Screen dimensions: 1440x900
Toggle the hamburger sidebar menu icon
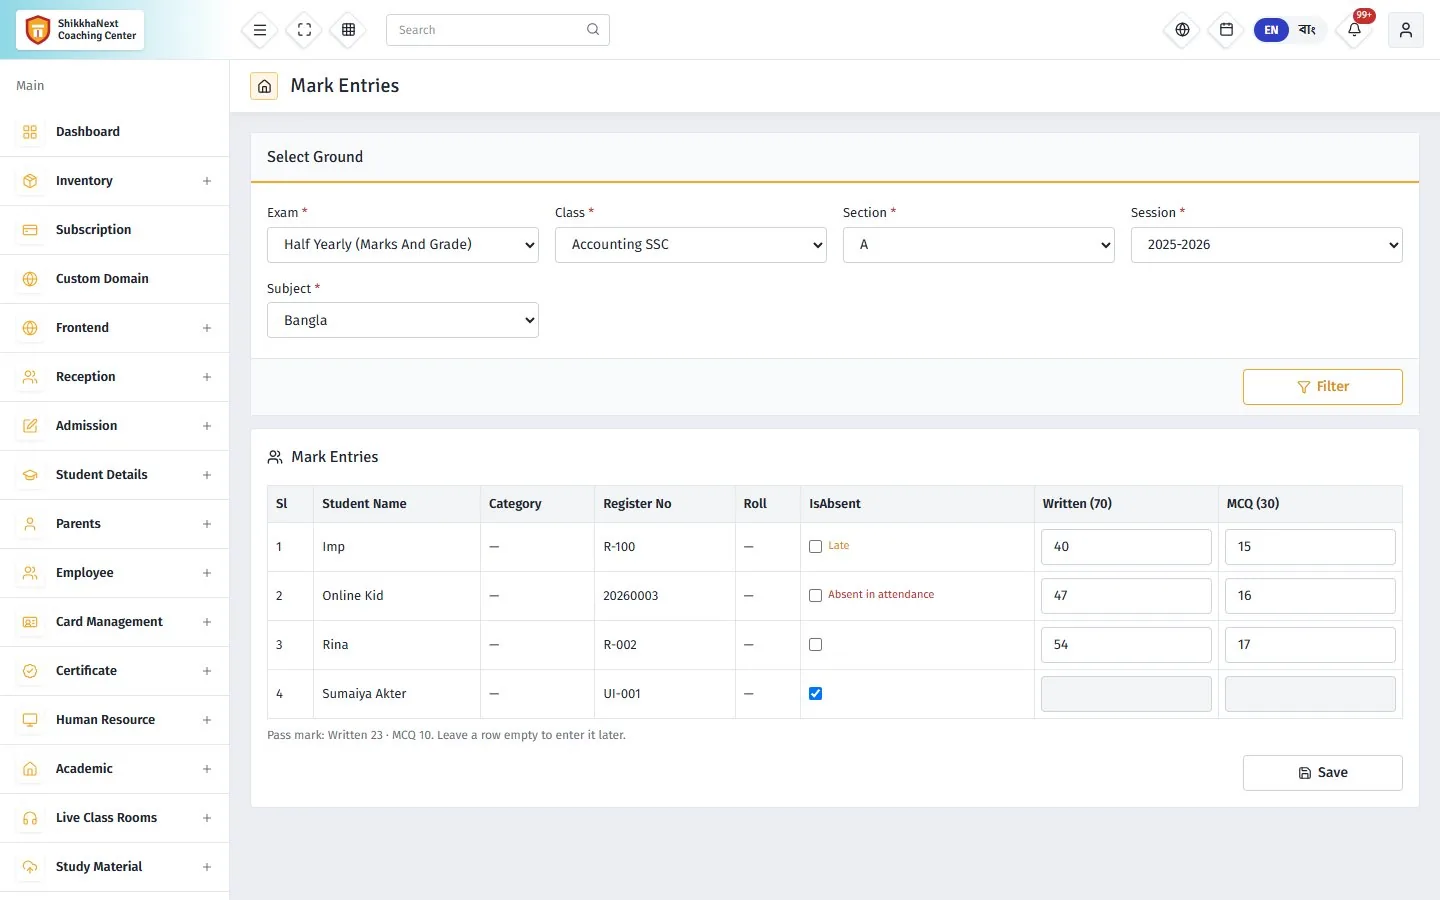(x=260, y=30)
